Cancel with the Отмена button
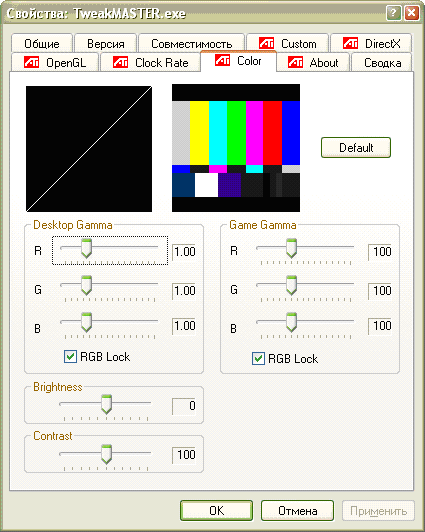The image size is (425, 532). [297, 510]
